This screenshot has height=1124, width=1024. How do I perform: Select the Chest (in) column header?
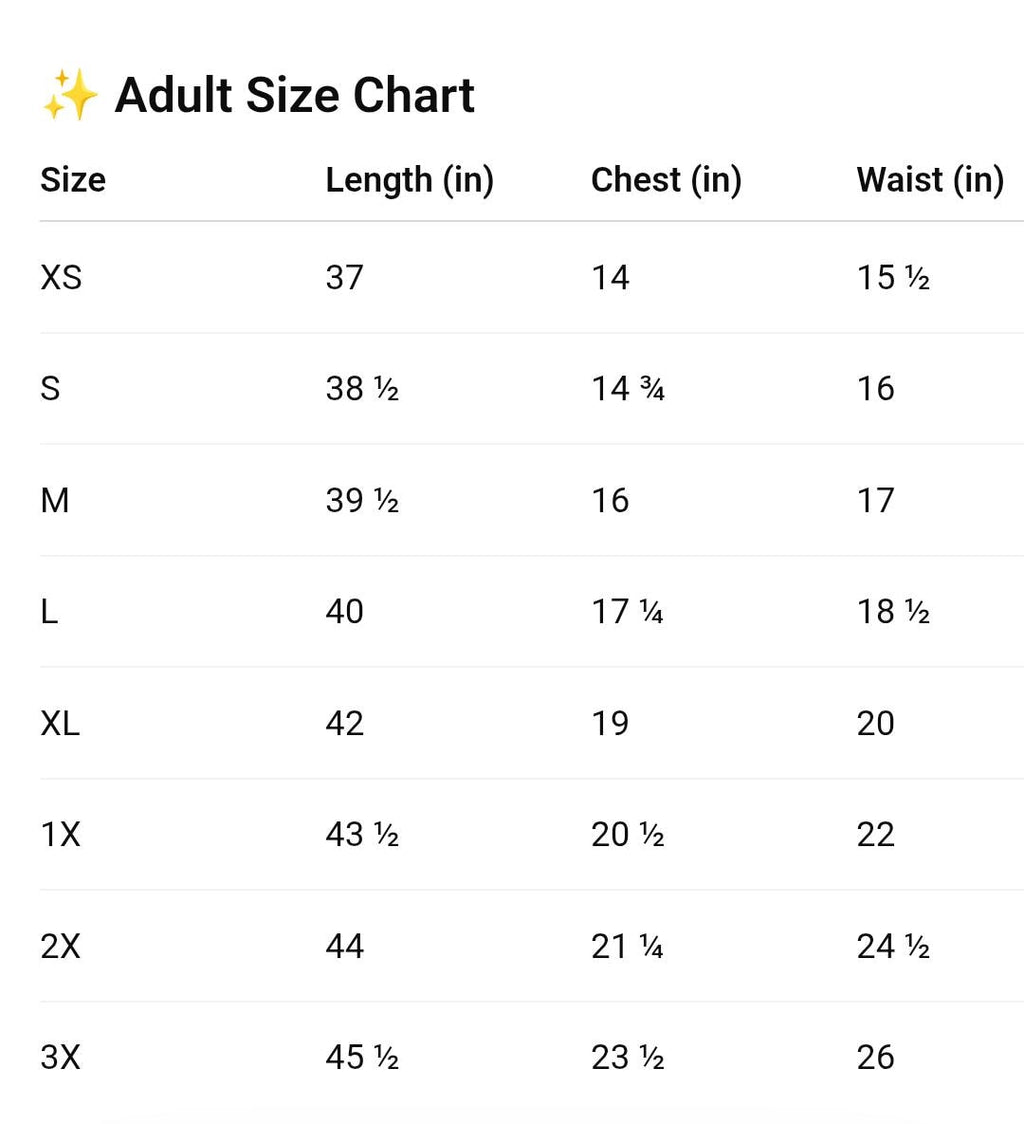(666, 181)
